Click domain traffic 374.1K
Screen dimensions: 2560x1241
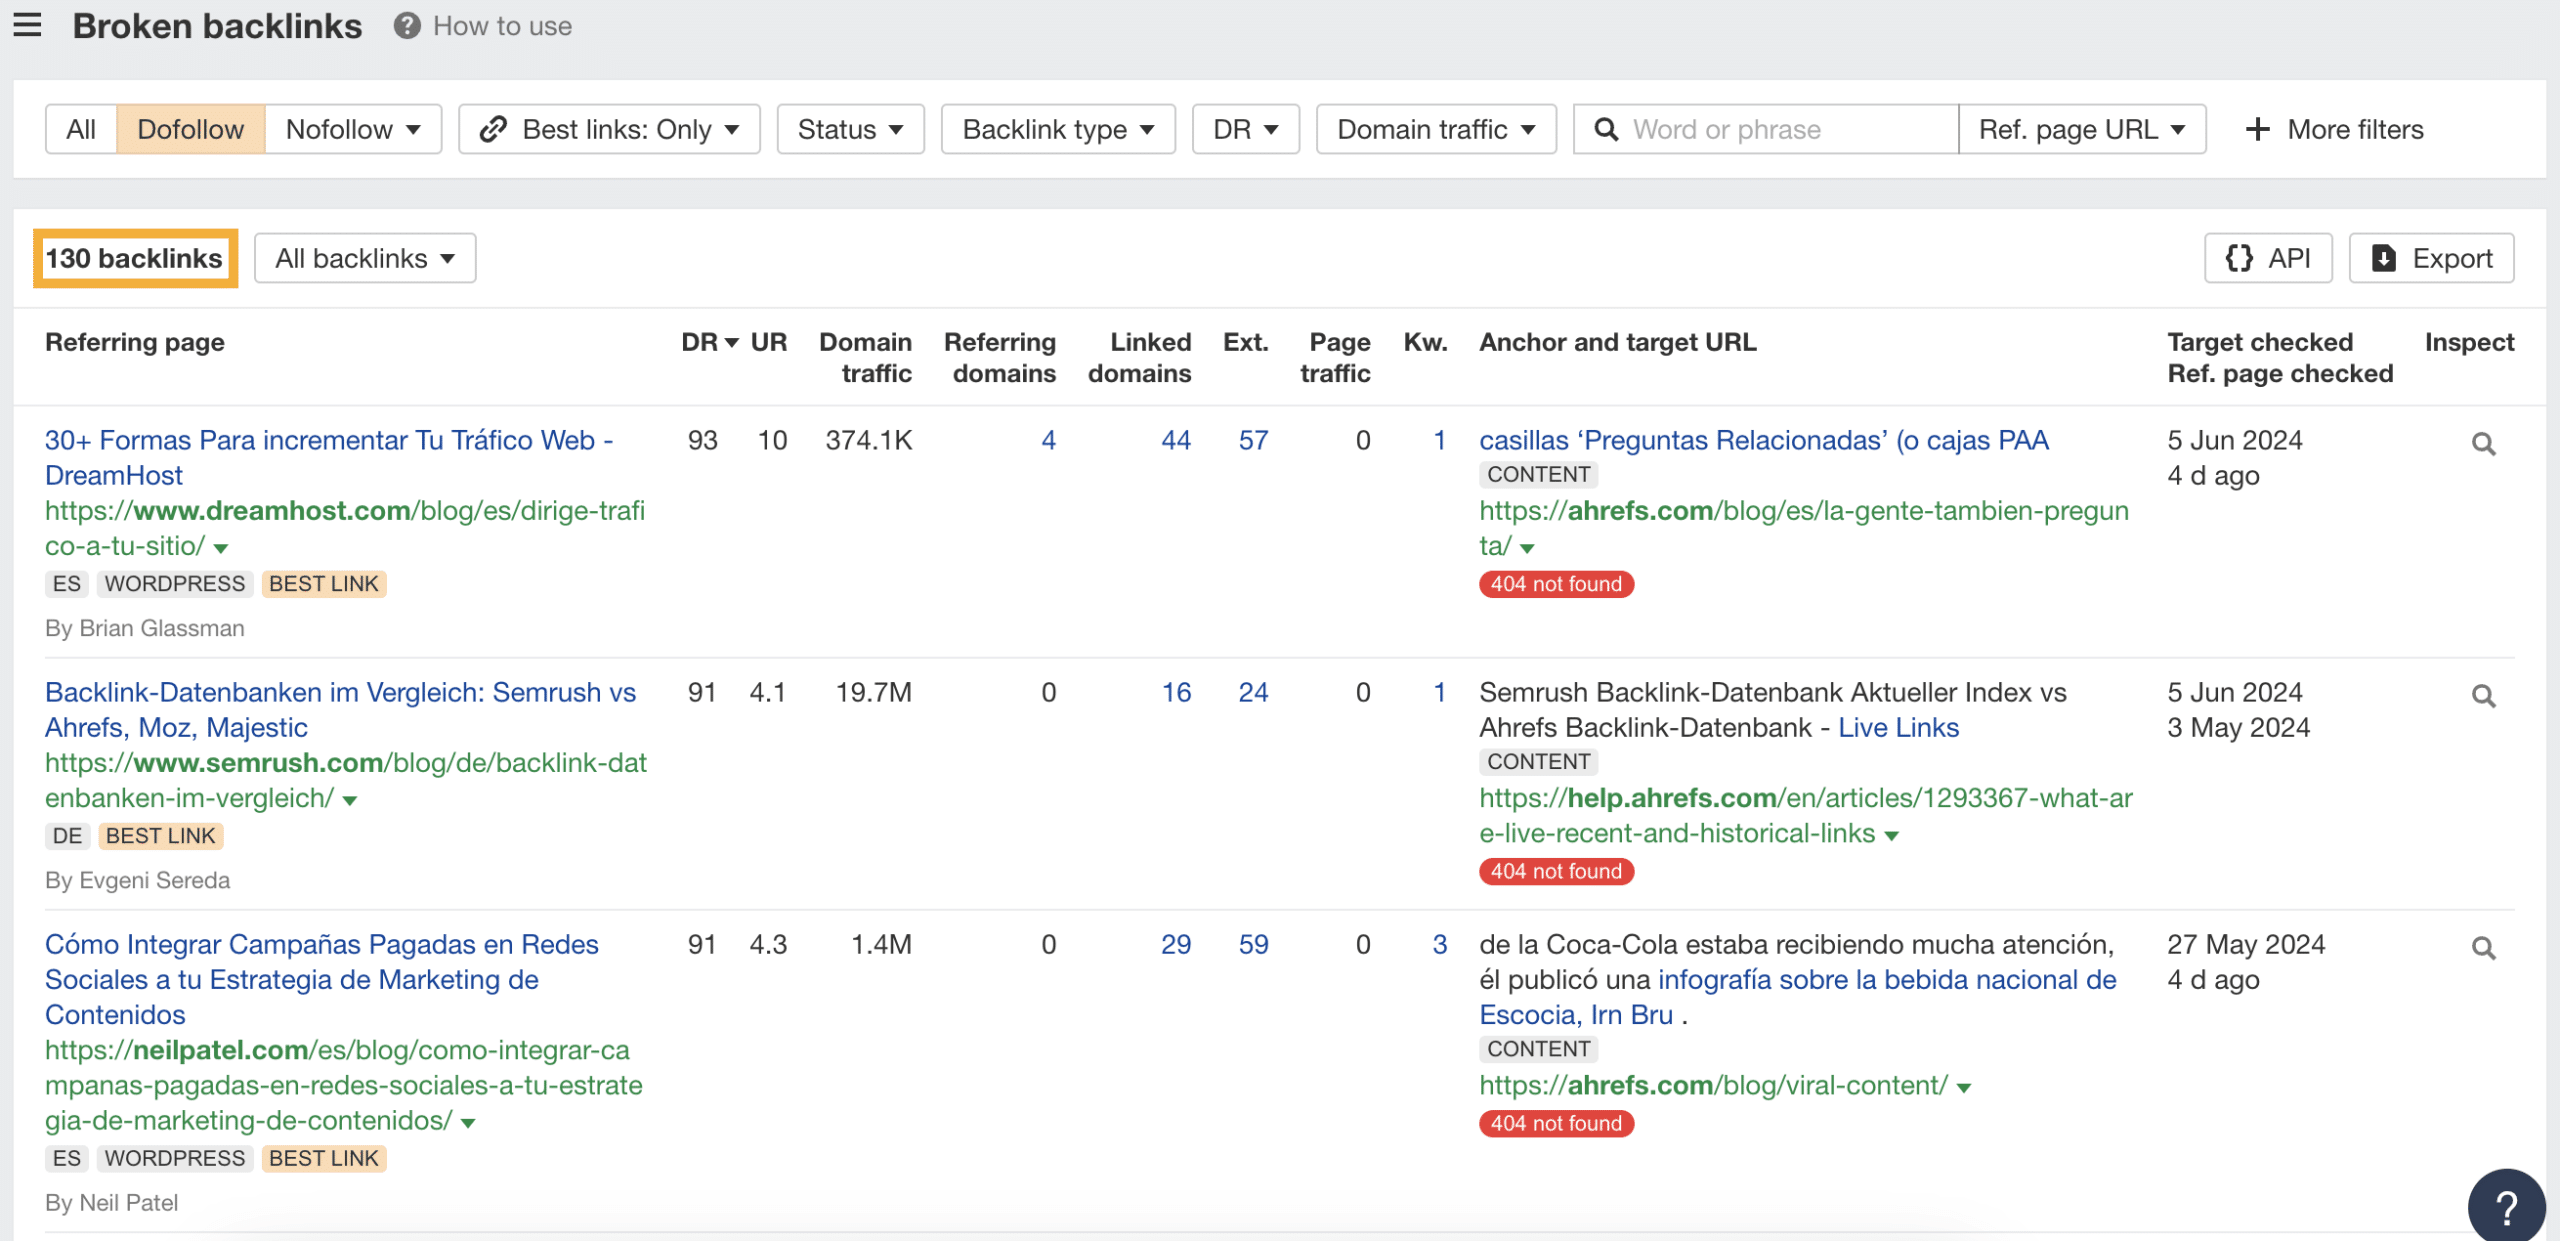868,440
